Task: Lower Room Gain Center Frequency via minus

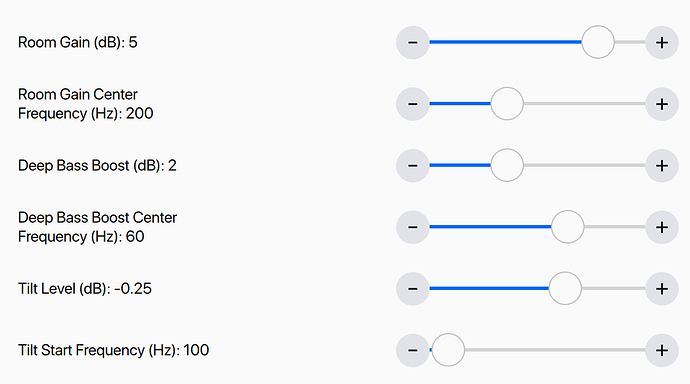Action: [x=412, y=104]
